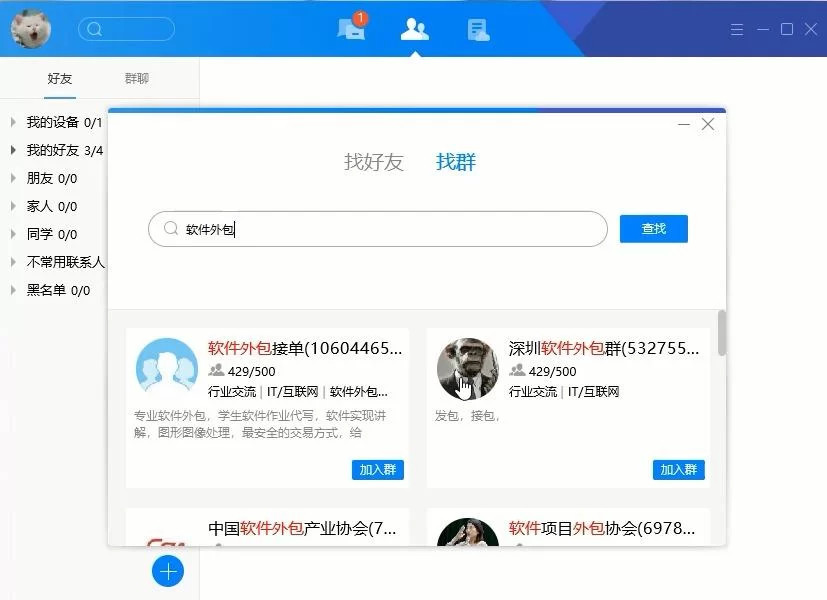Image resolution: width=827 pixels, height=600 pixels.
Task: Expand the 家人 contact group
Action: [13, 207]
